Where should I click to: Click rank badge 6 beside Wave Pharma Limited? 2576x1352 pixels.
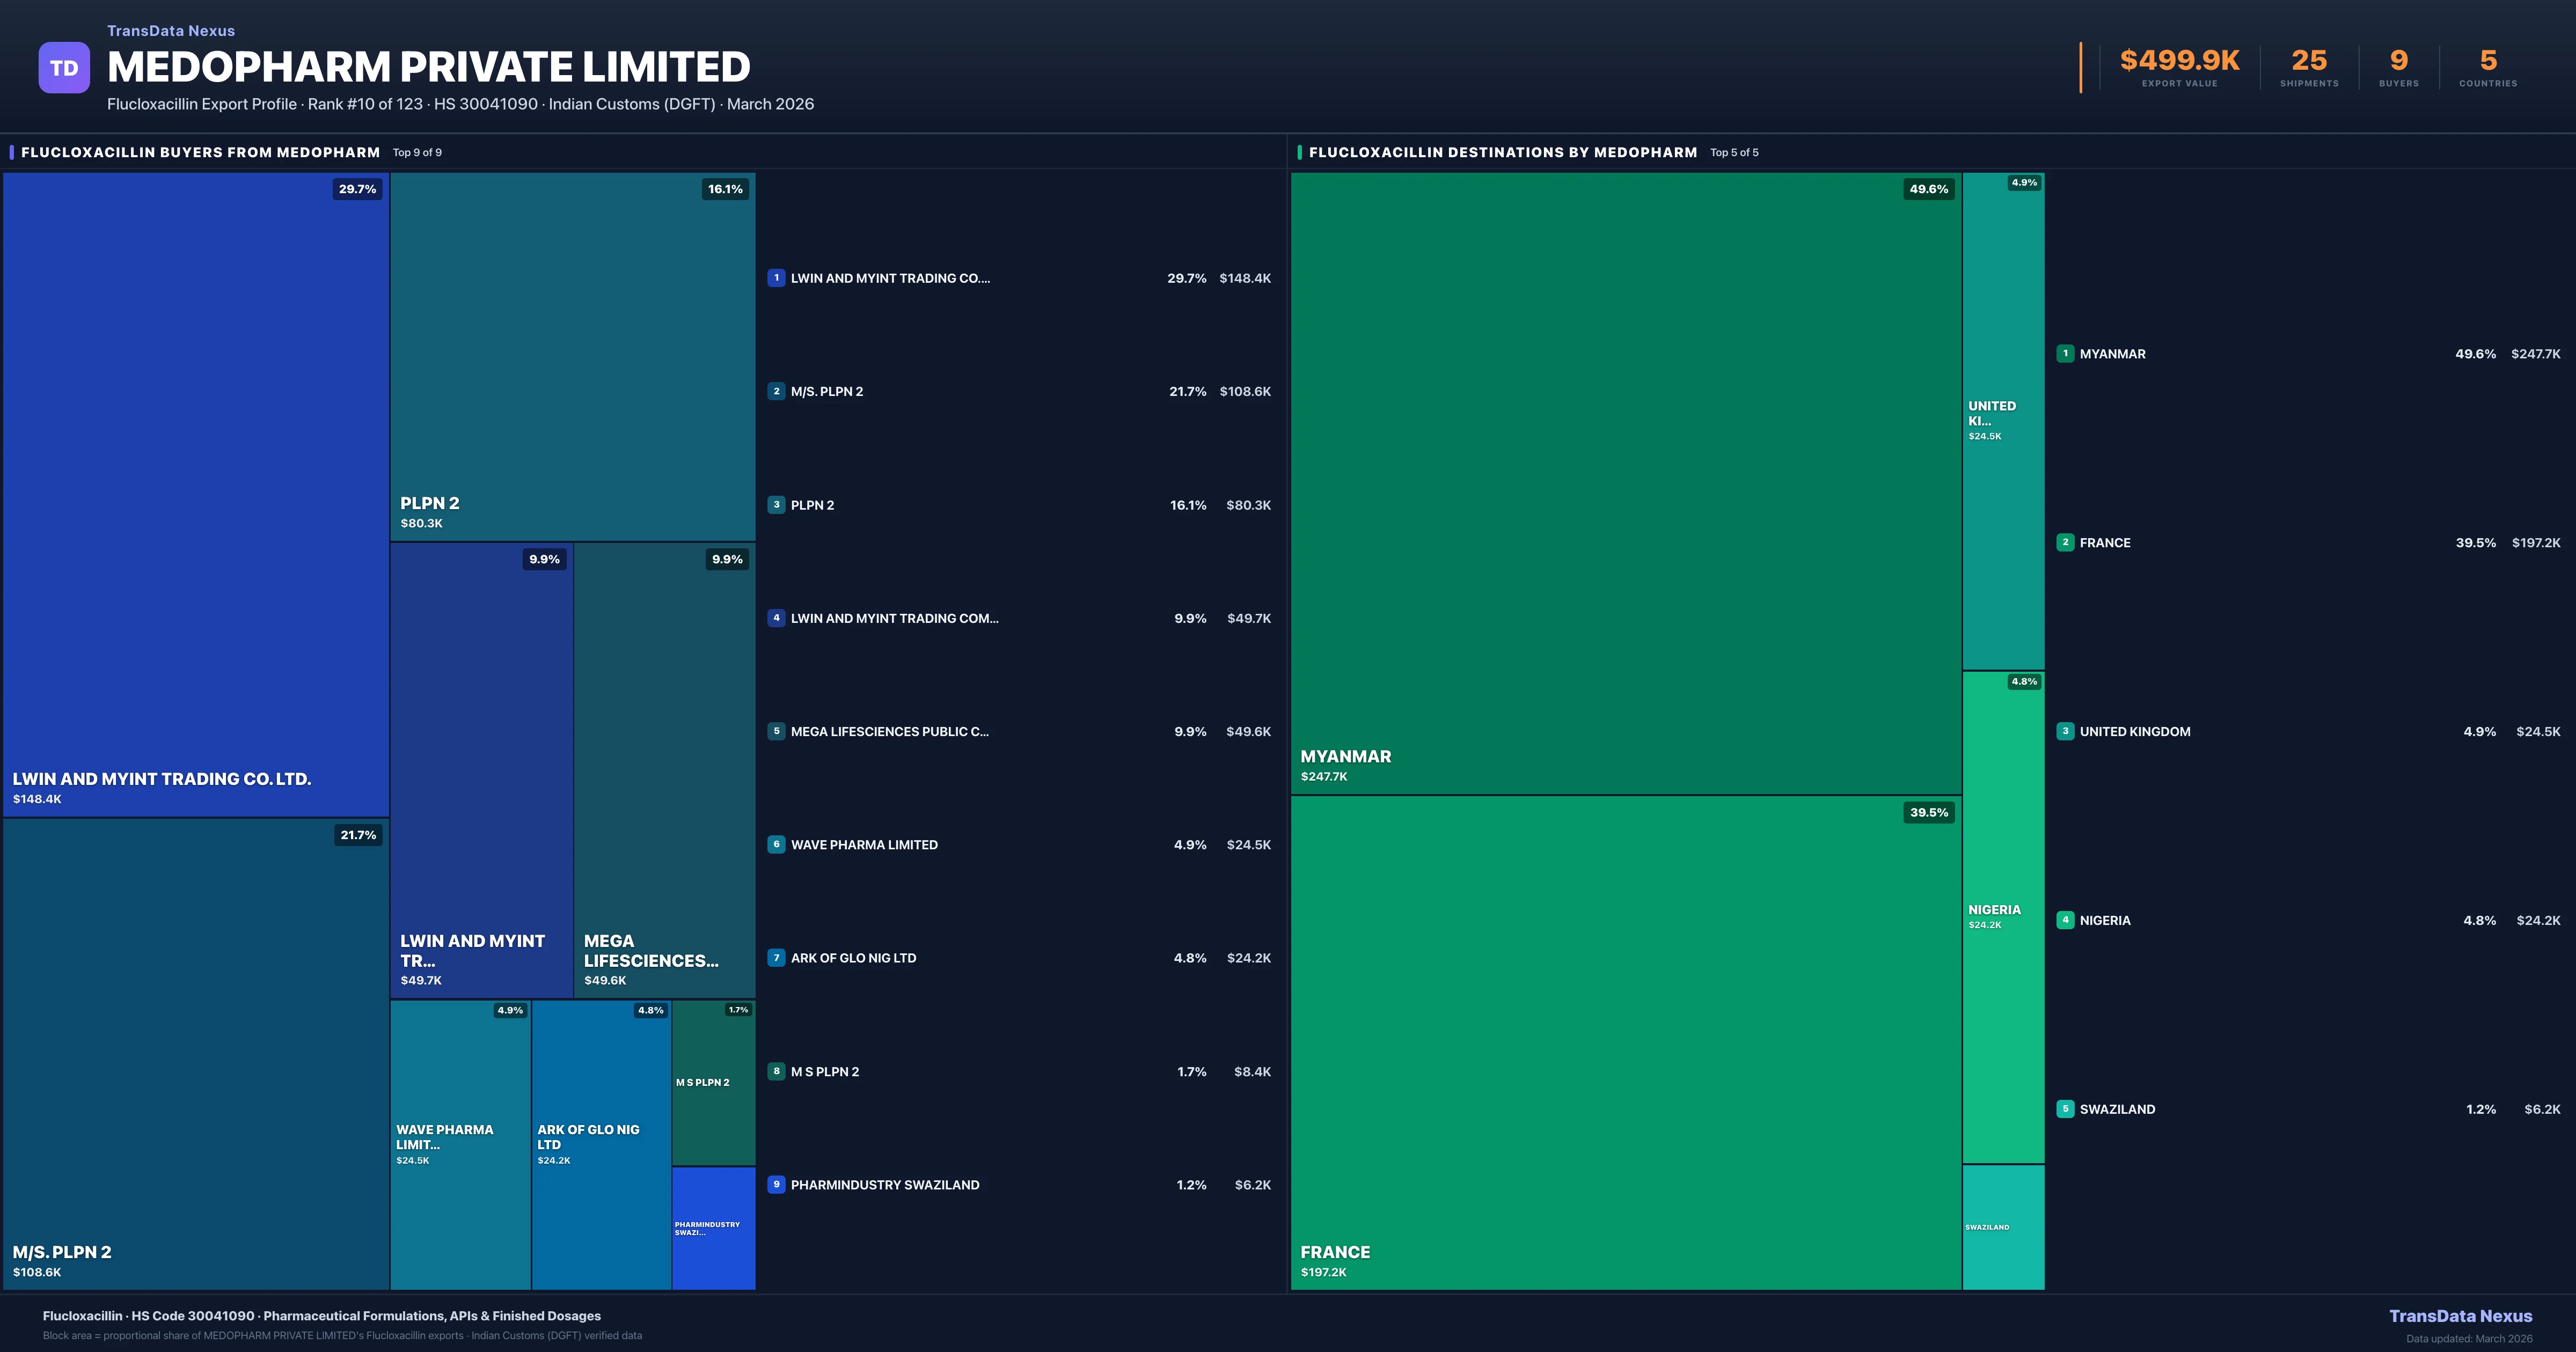pos(776,844)
